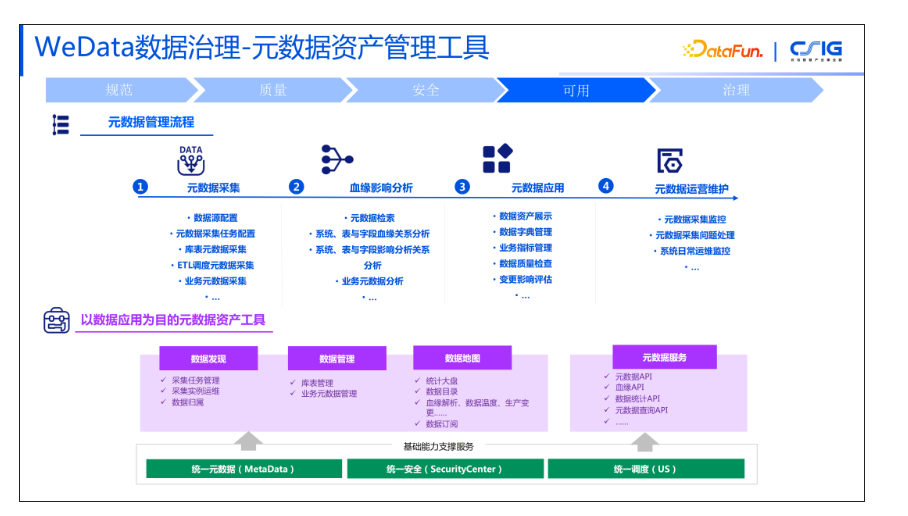The height and width of the screenshot is (516, 908).
Task: Click the 统一元数据 (MetaData) green bar
Action: (x=244, y=469)
